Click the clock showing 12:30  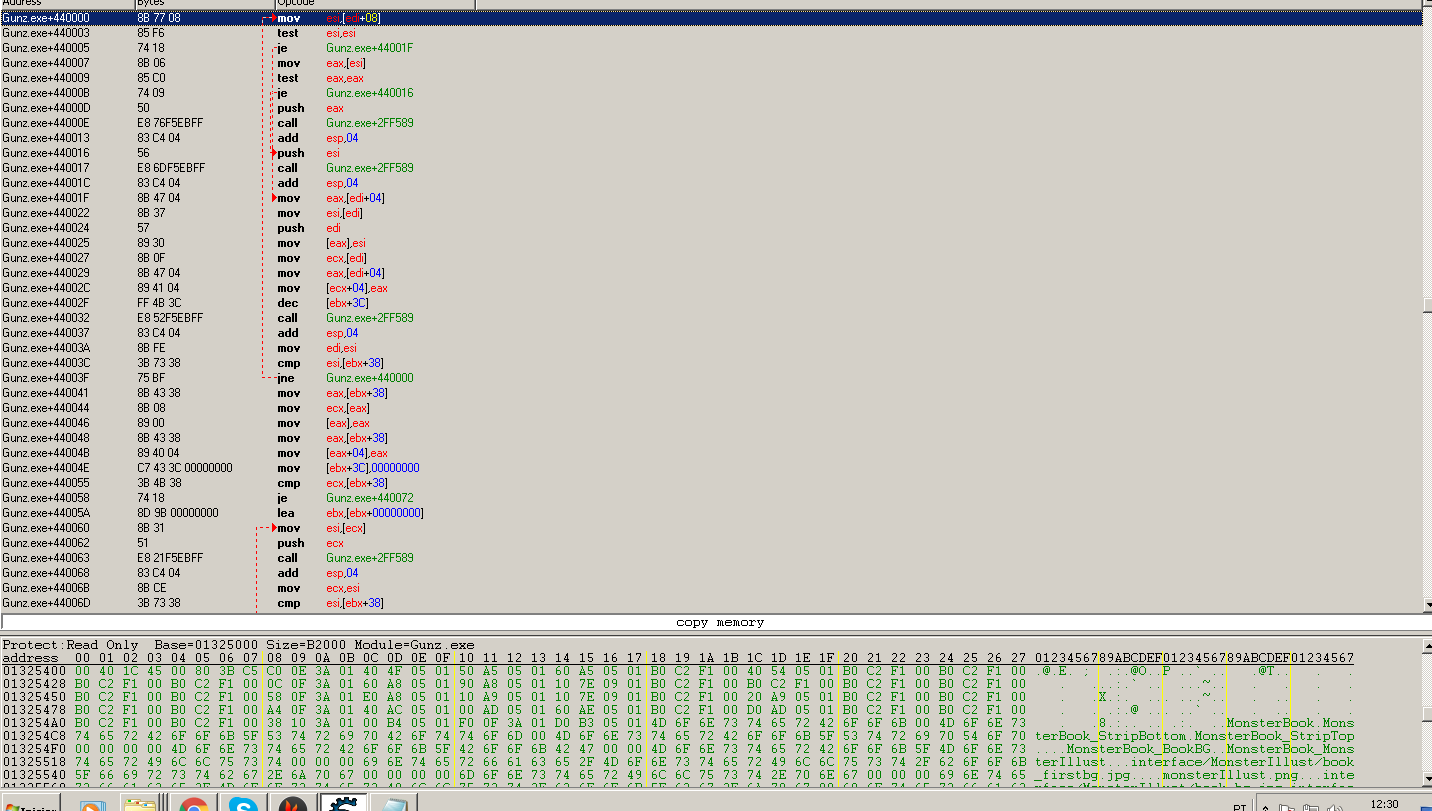pyautogui.click(x=1385, y=805)
